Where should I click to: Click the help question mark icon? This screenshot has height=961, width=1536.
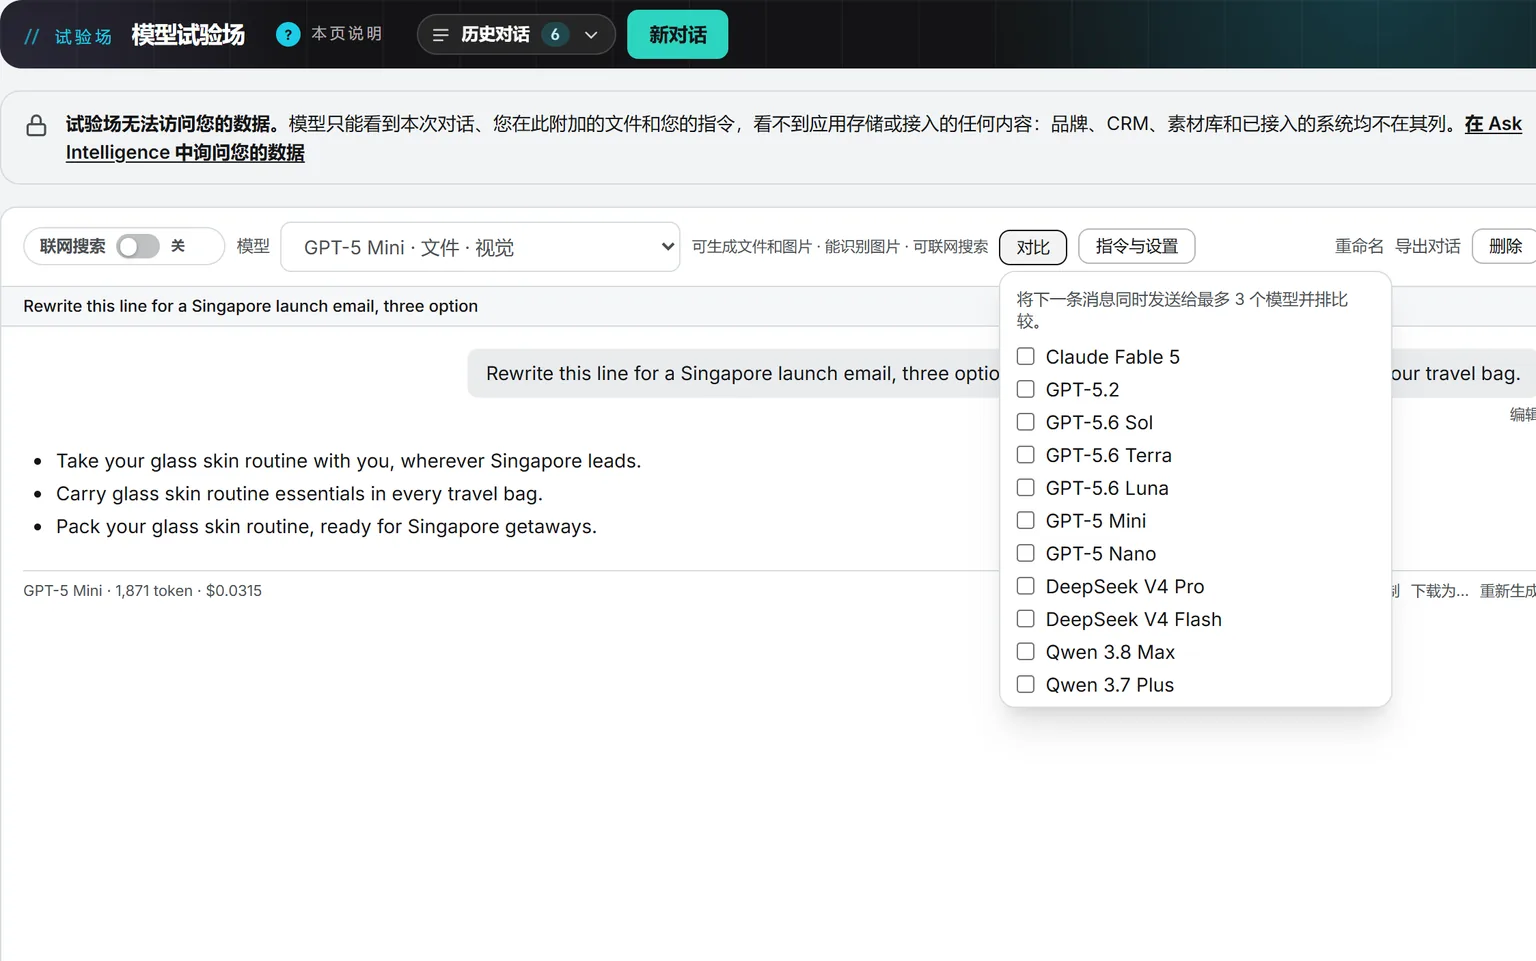coord(288,35)
